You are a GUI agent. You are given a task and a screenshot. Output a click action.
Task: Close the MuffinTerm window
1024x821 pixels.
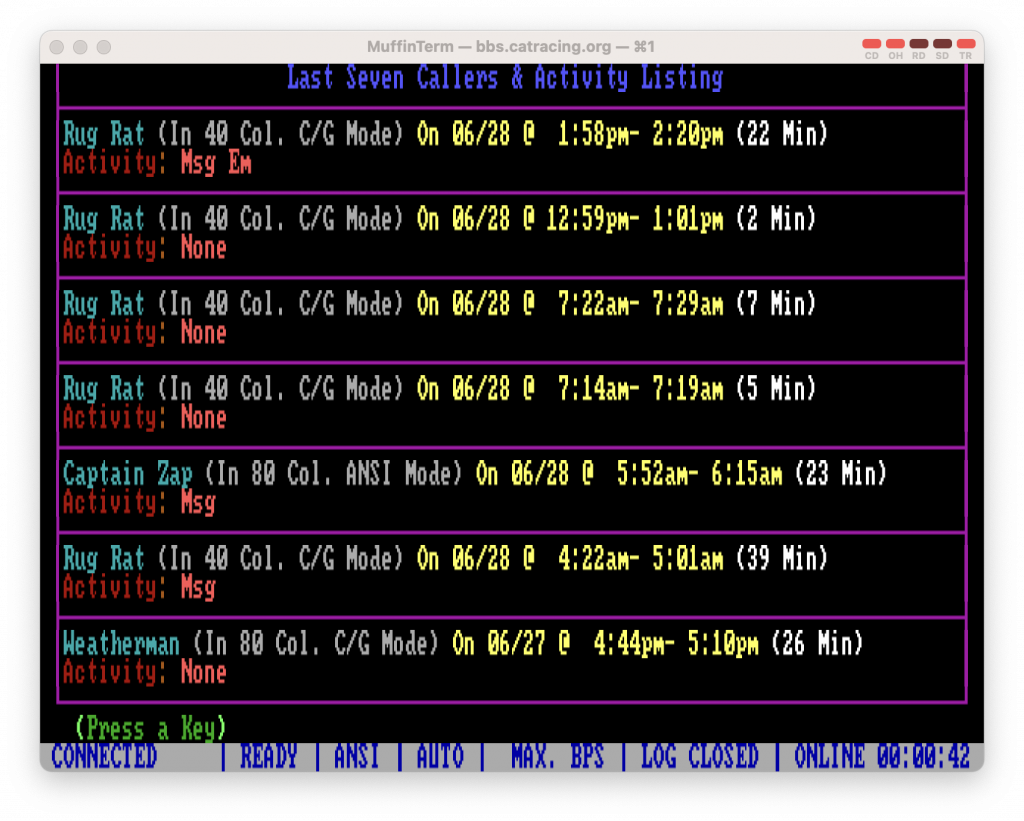coord(57,47)
